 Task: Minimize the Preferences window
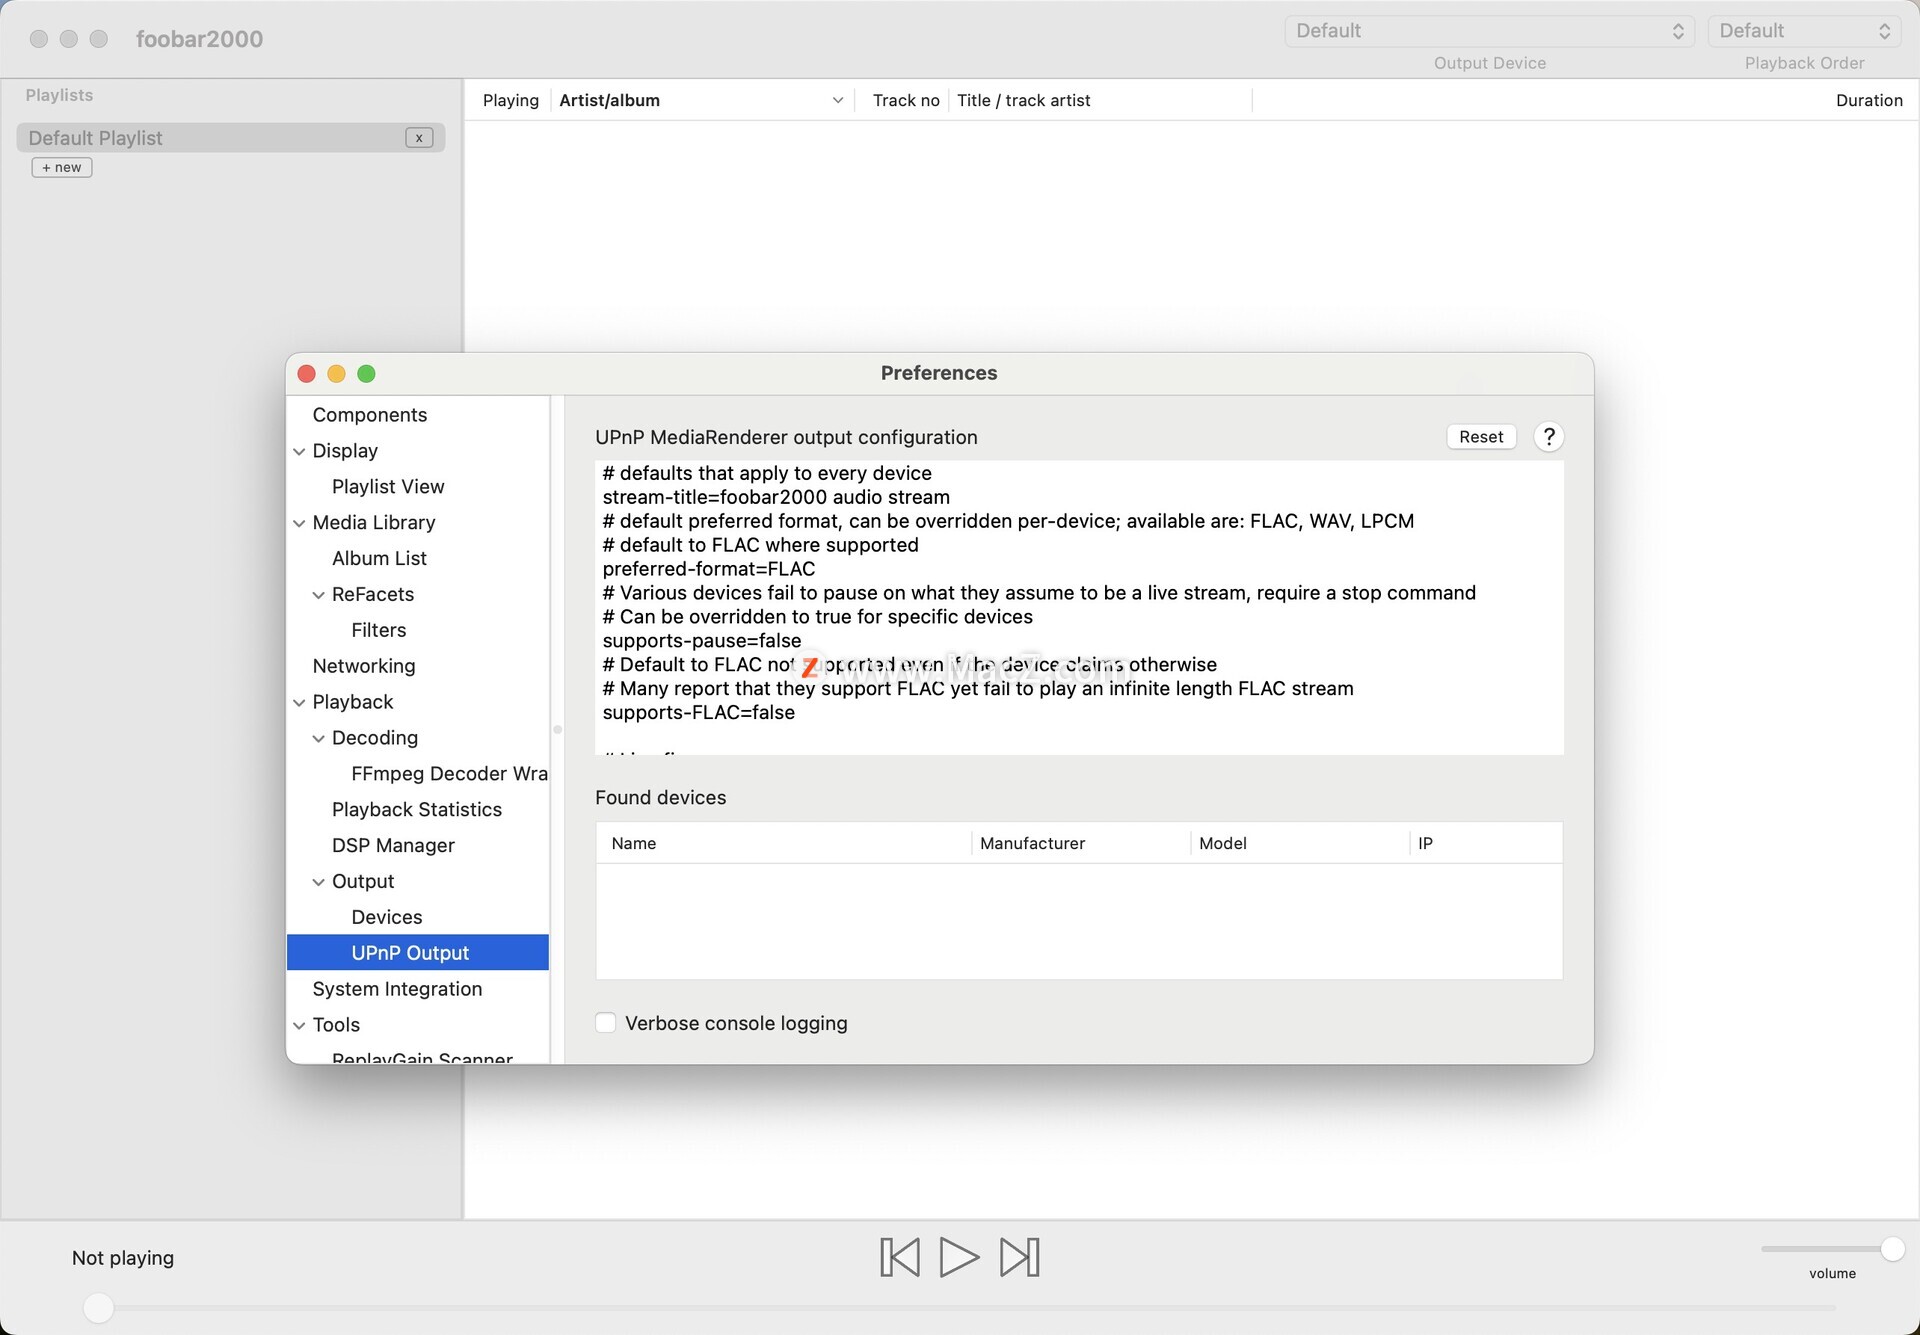(337, 373)
